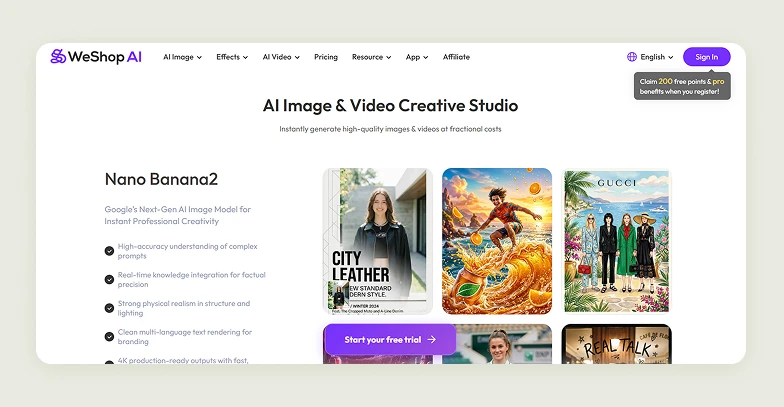Go to the Pricing page

[326, 57]
